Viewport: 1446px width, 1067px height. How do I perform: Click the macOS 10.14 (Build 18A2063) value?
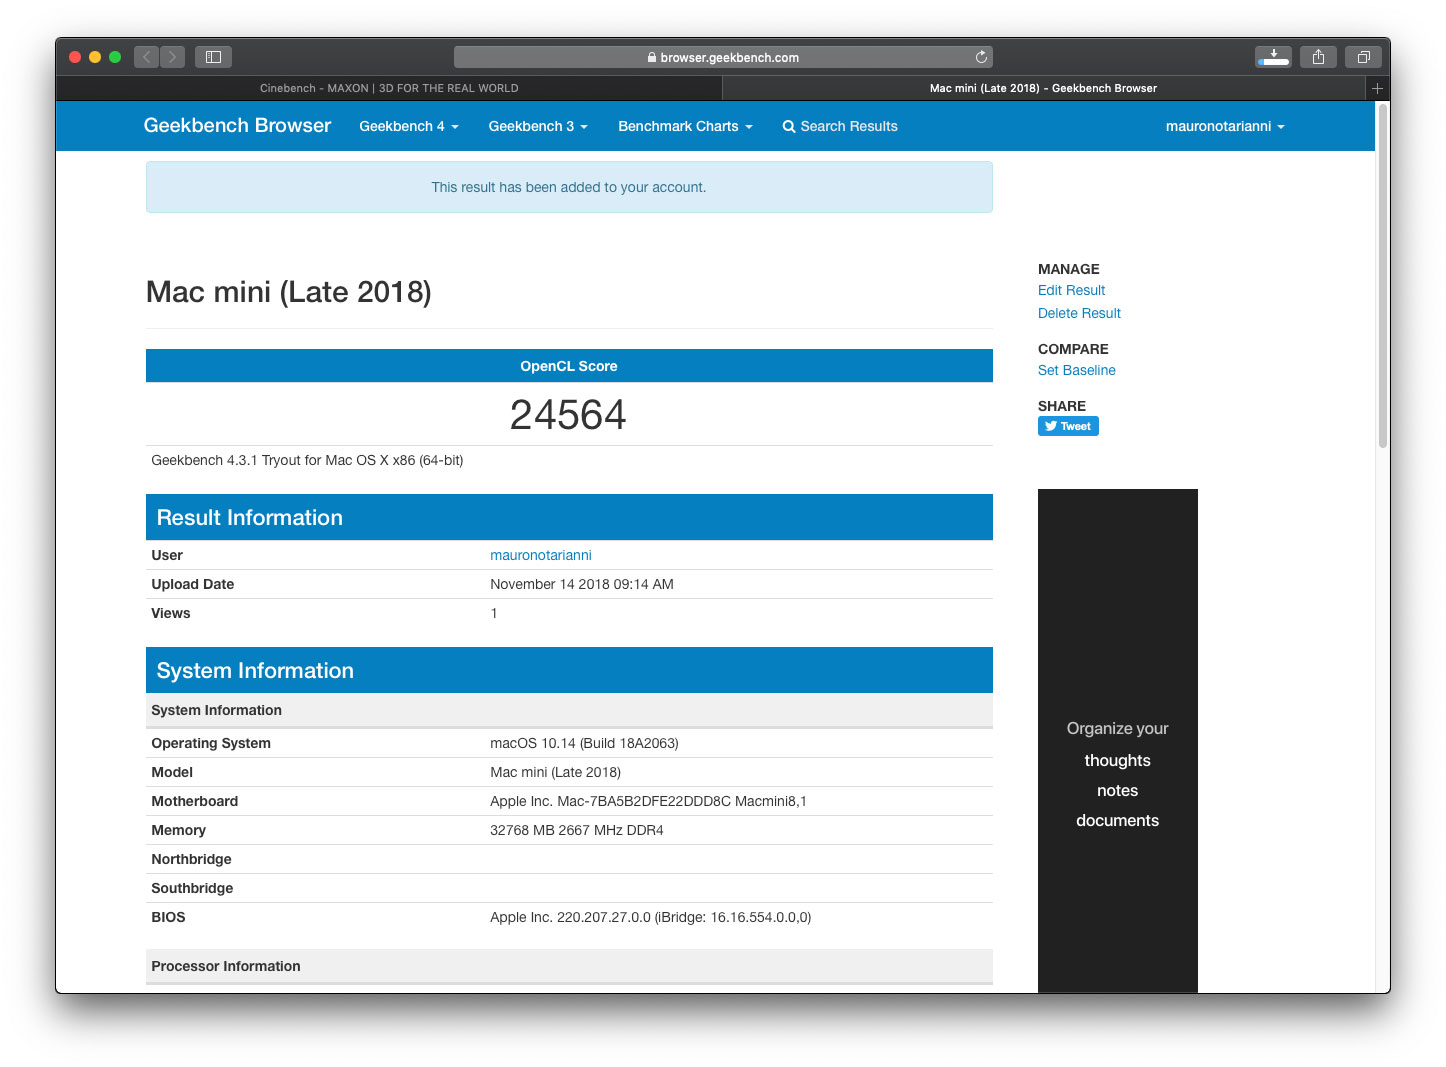[x=584, y=743]
